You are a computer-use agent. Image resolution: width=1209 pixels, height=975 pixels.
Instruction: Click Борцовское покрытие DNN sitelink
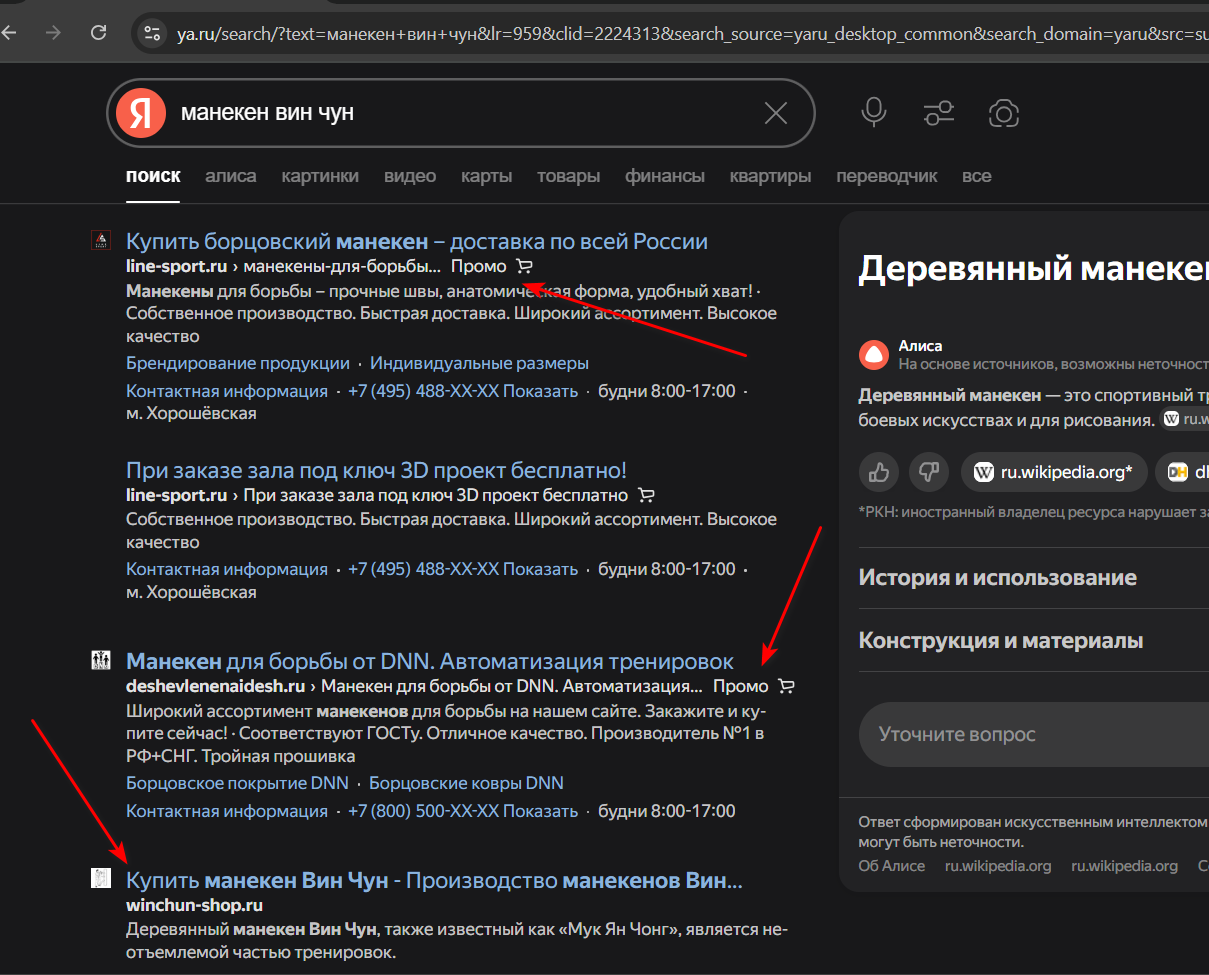(x=237, y=783)
